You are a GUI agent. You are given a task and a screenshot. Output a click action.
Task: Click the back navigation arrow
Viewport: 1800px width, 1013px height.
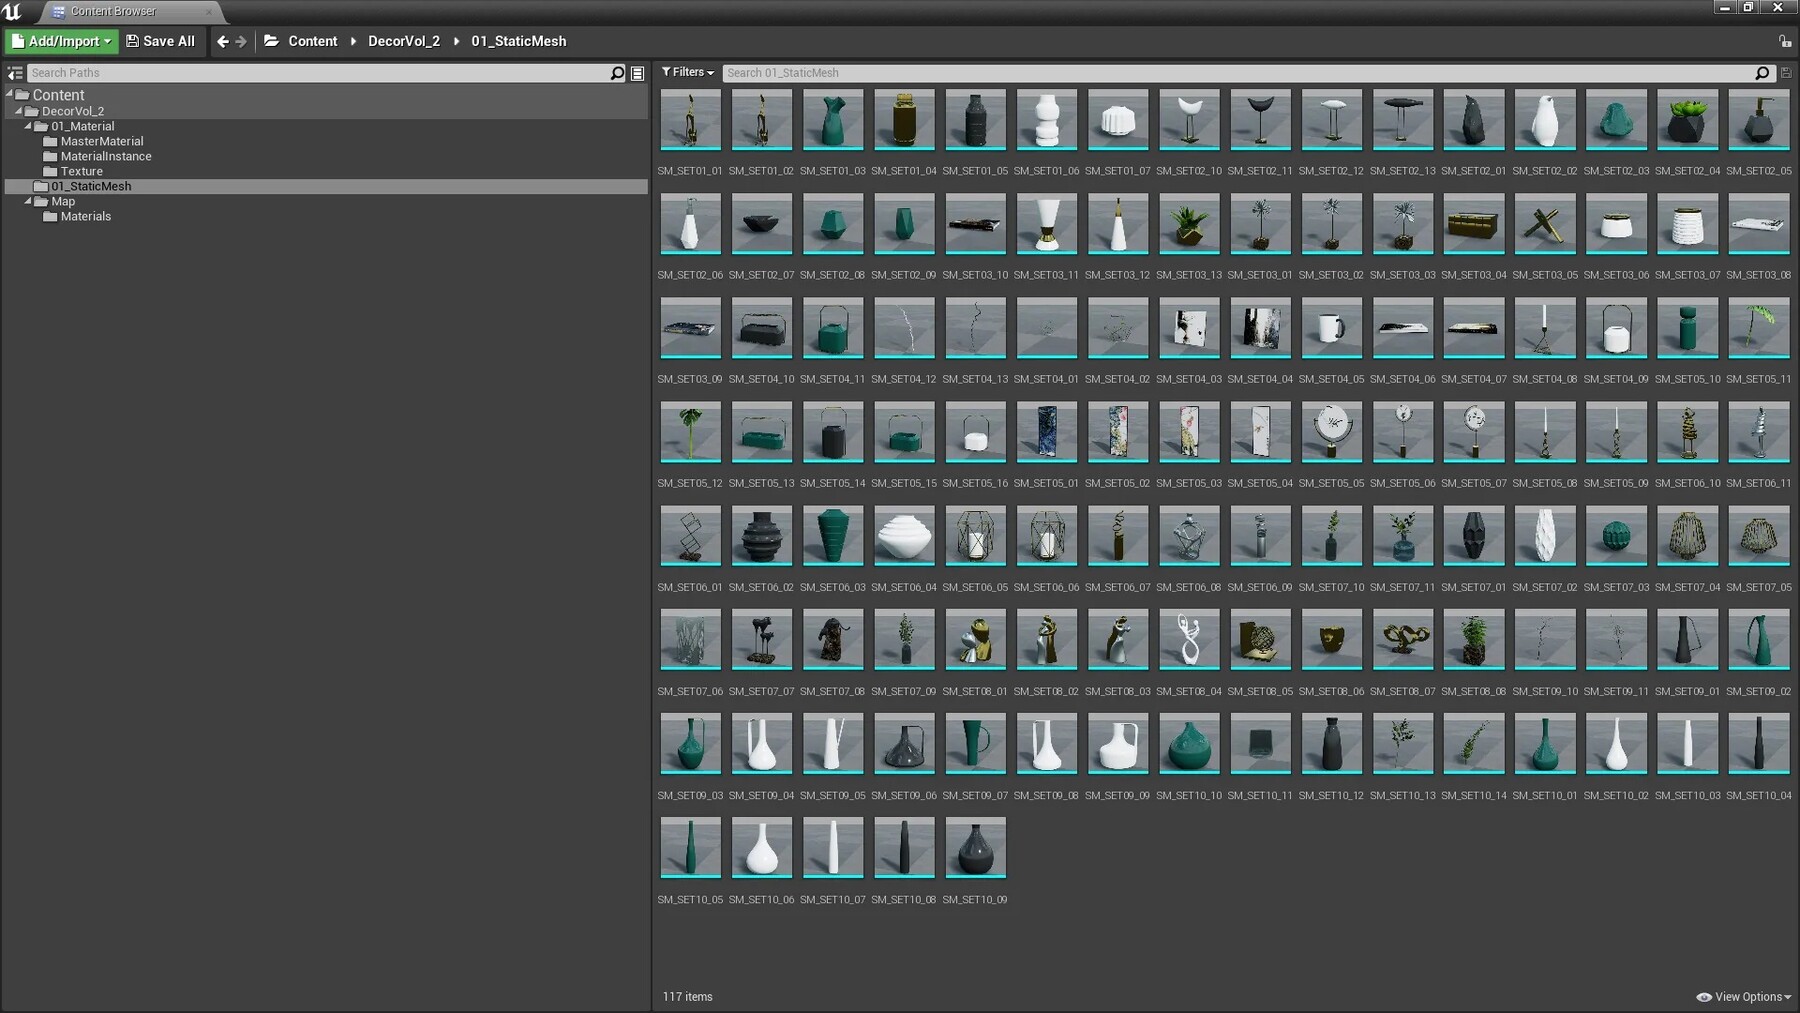coord(222,41)
